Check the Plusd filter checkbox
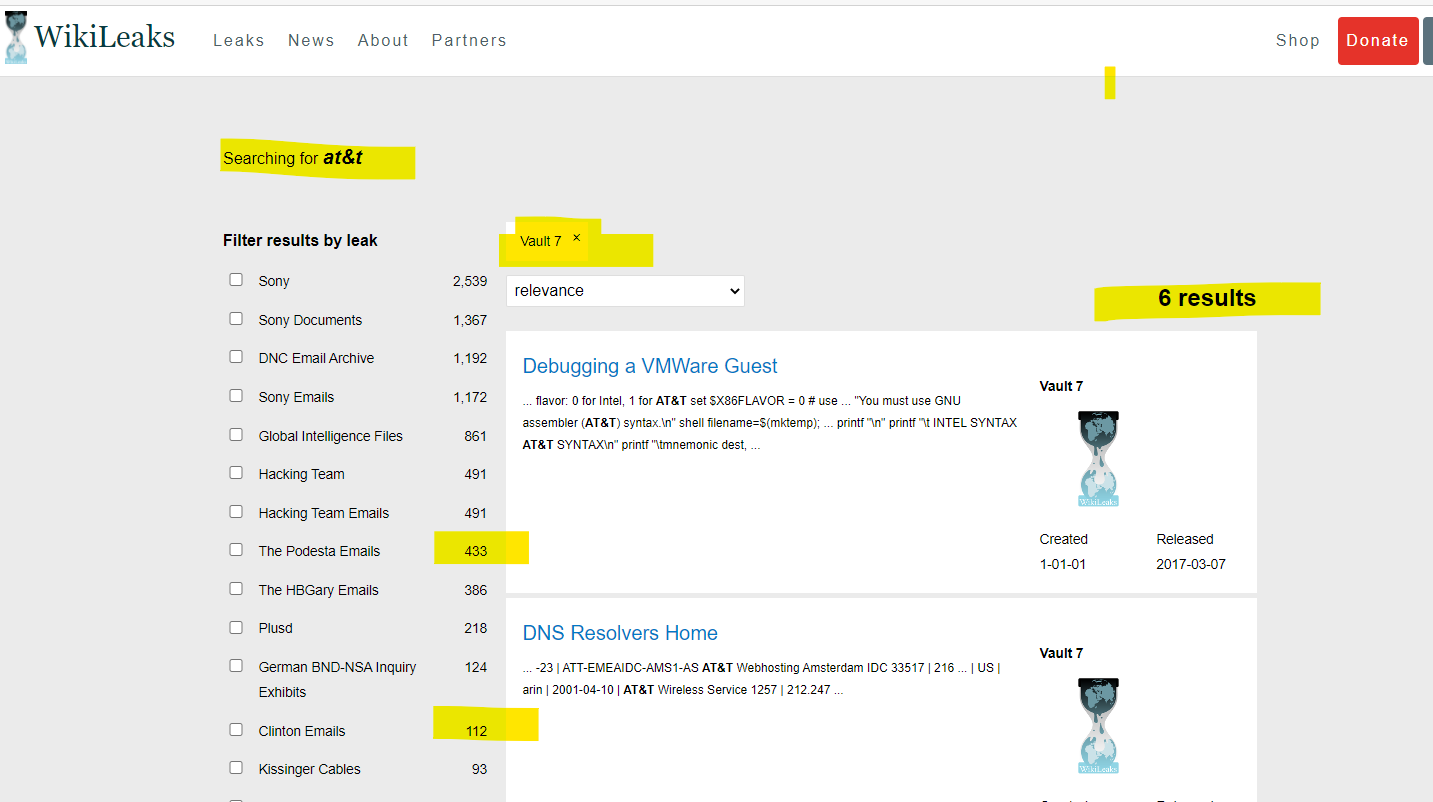The image size is (1433, 802). point(236,628)
